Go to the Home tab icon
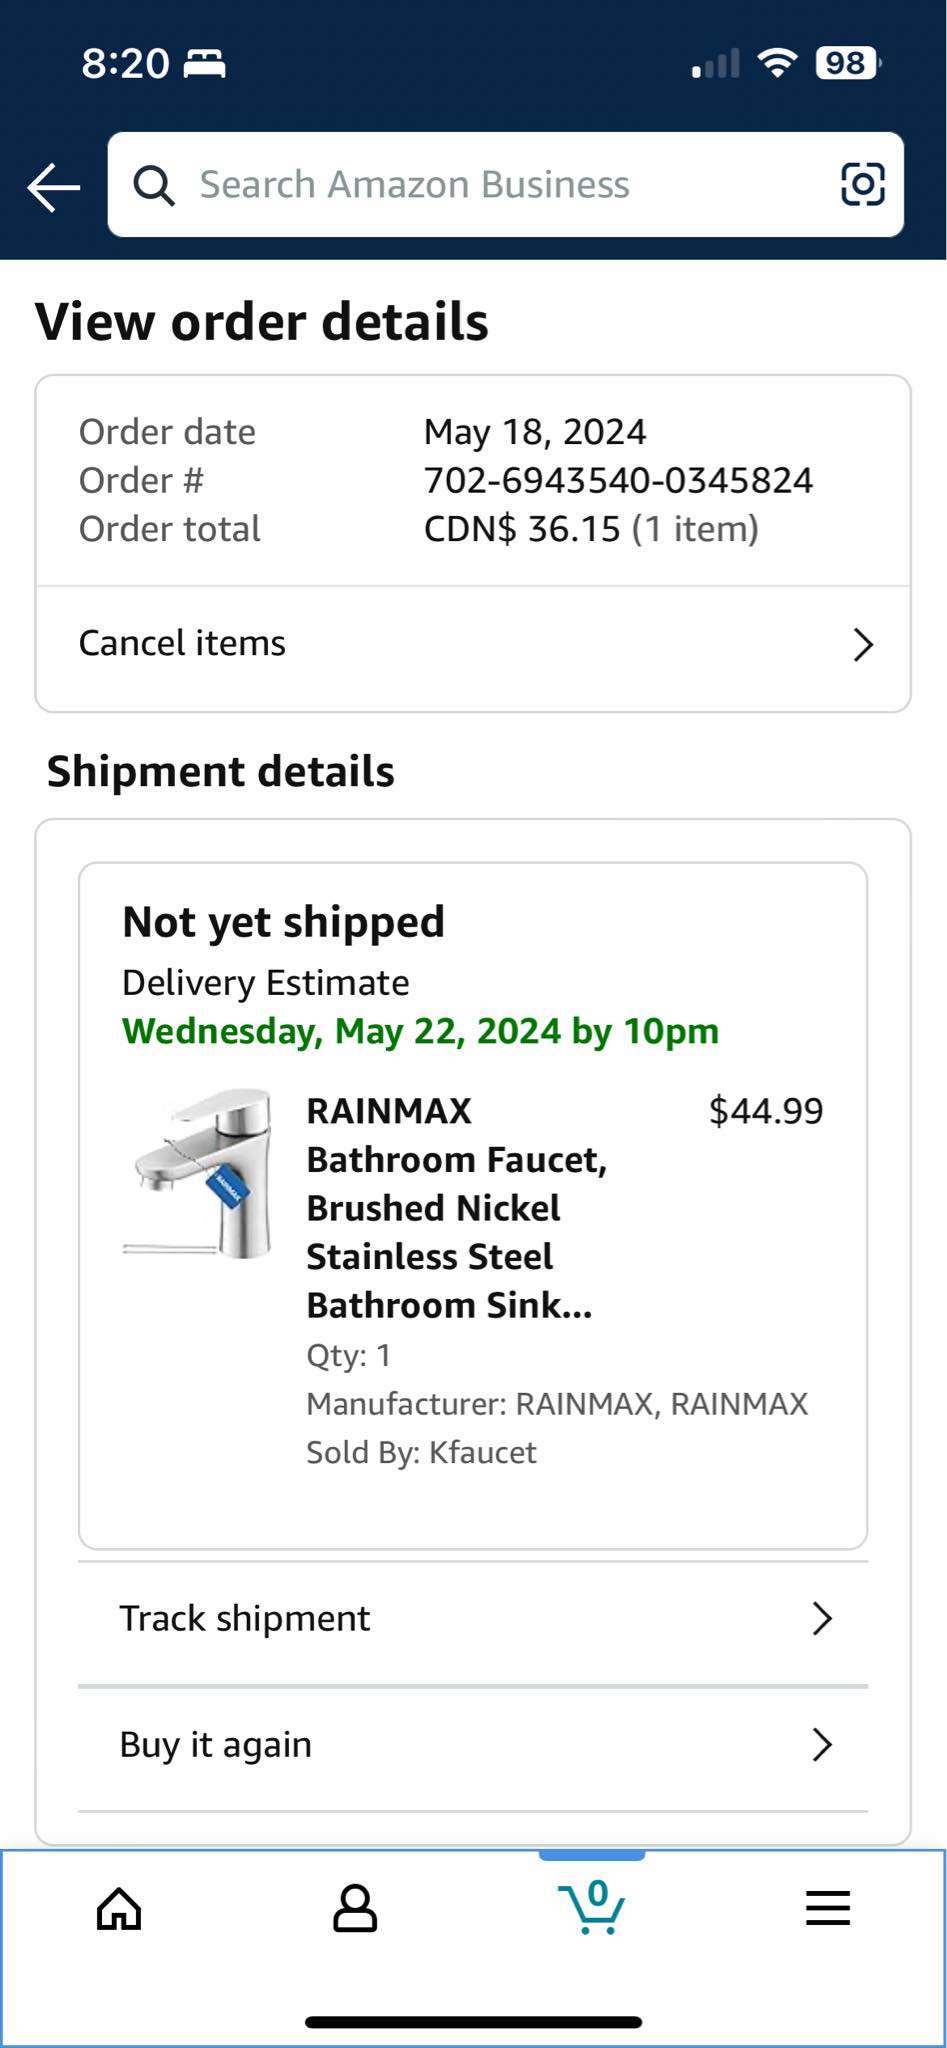947x2048 pixels. click(119, 1908)
